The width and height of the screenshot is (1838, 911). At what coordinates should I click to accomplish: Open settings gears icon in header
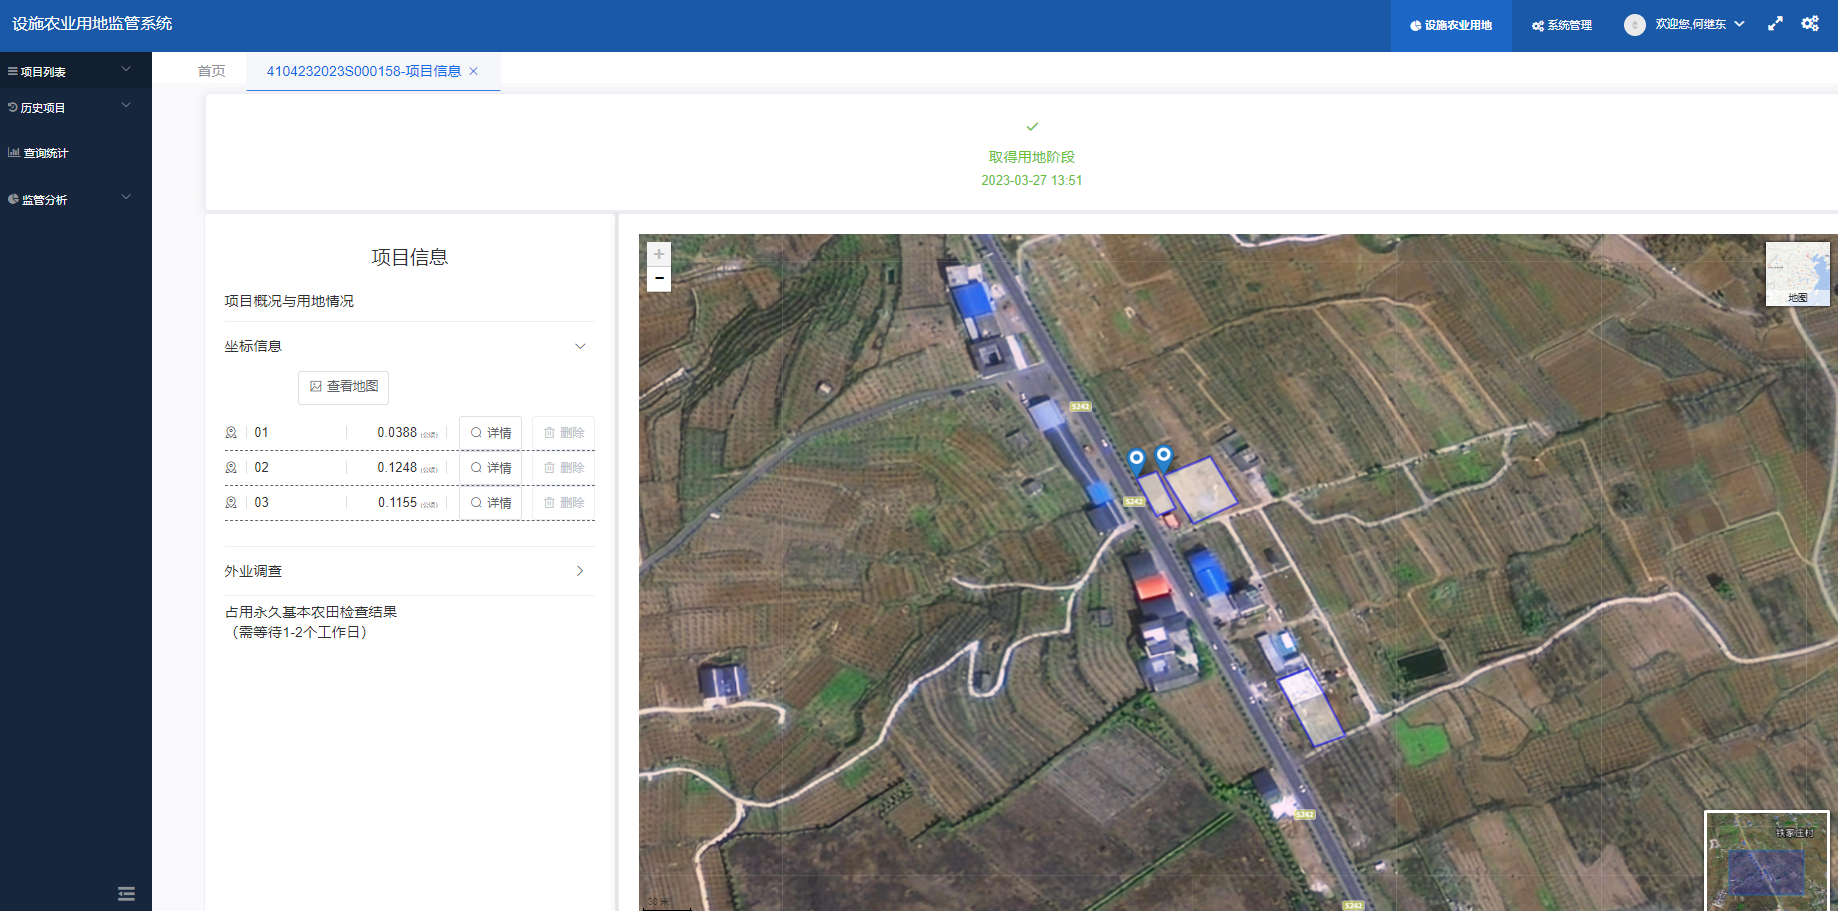[1810, 24]
